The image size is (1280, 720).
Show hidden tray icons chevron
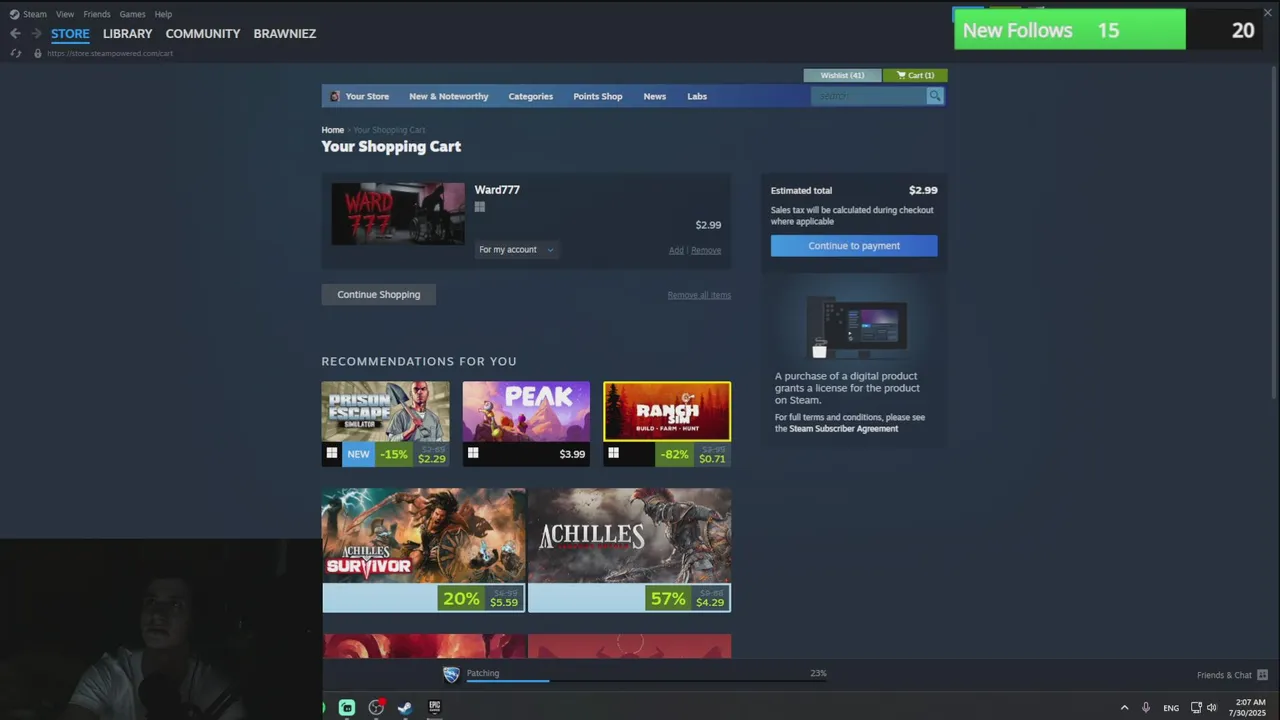[x=1124, y=707]
